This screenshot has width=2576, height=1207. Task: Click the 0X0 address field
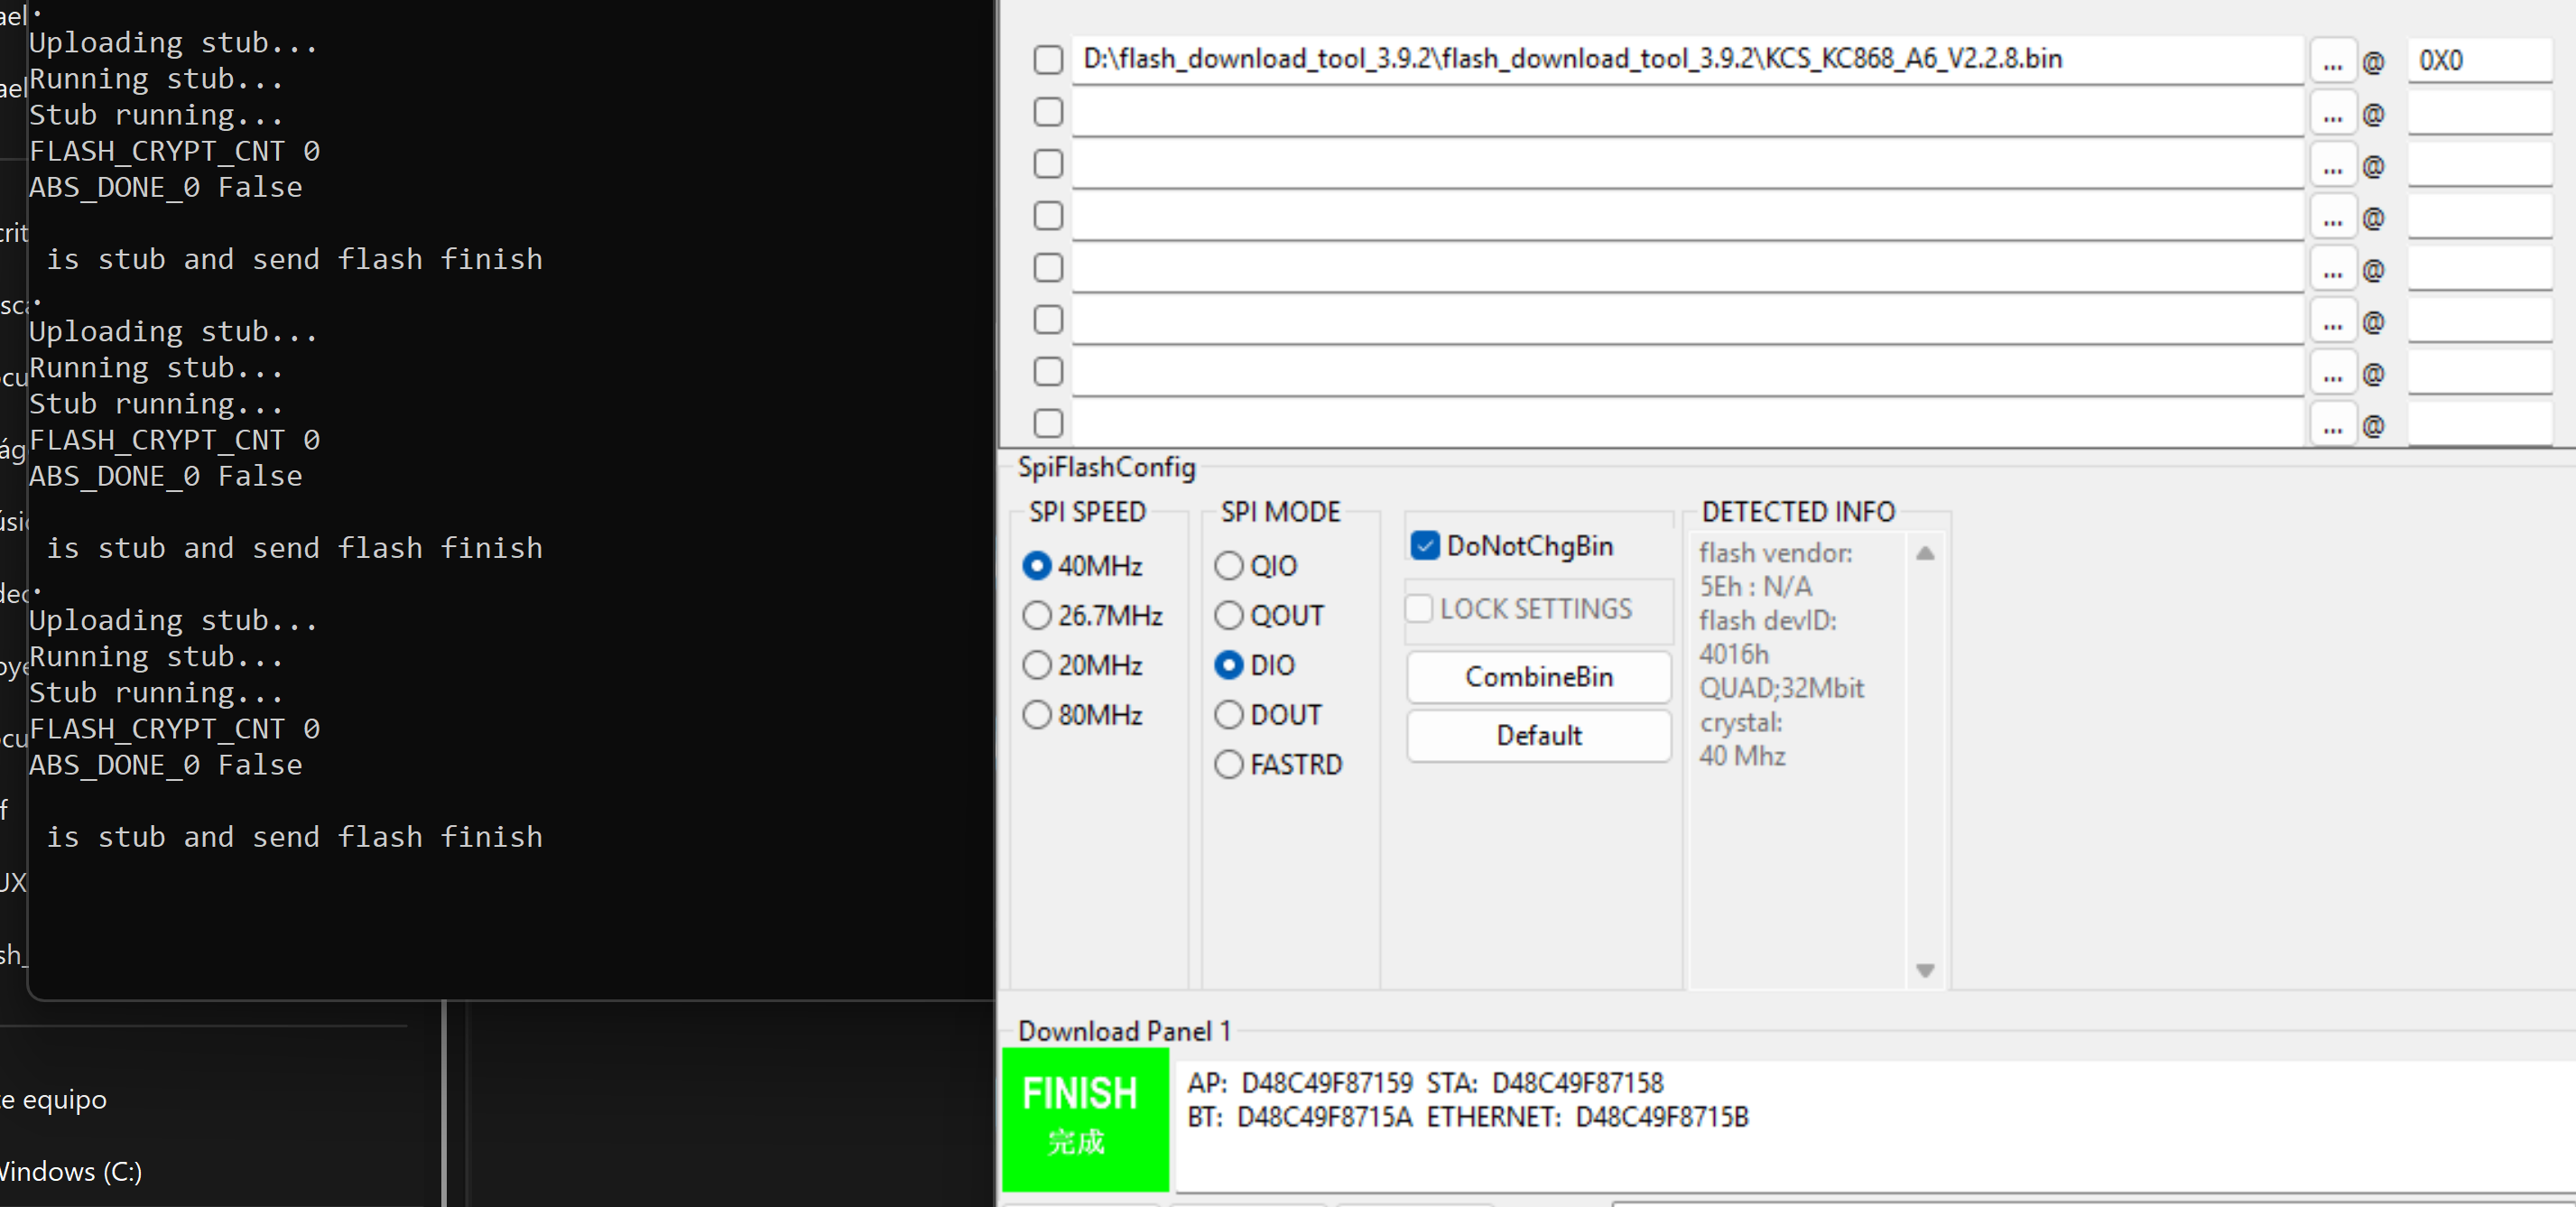coord(2478,60)
